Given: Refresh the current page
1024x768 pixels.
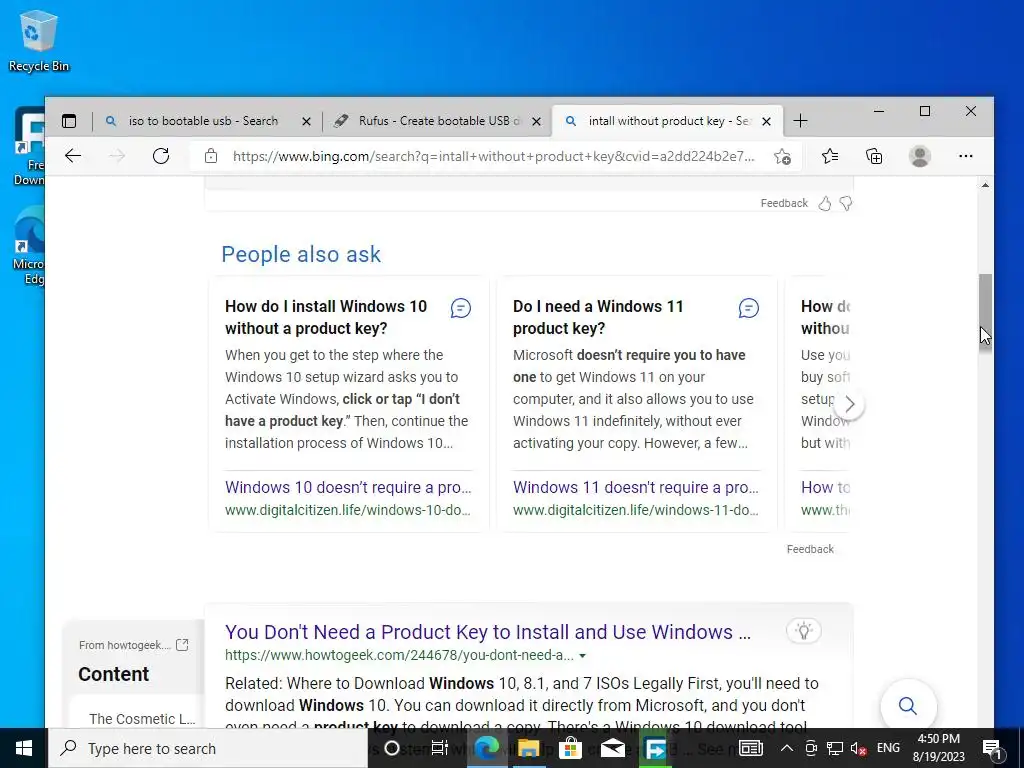Looking at the screenshot, I should [161, 156].
